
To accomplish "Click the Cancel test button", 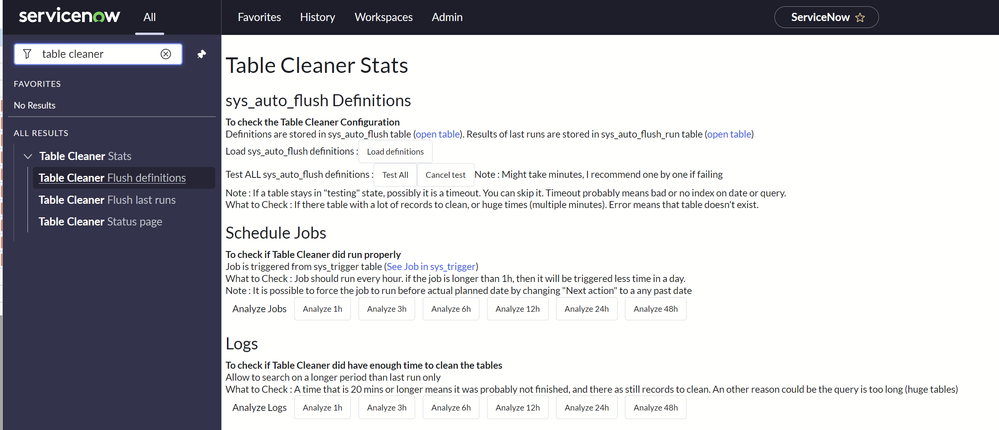I will 446,175.
